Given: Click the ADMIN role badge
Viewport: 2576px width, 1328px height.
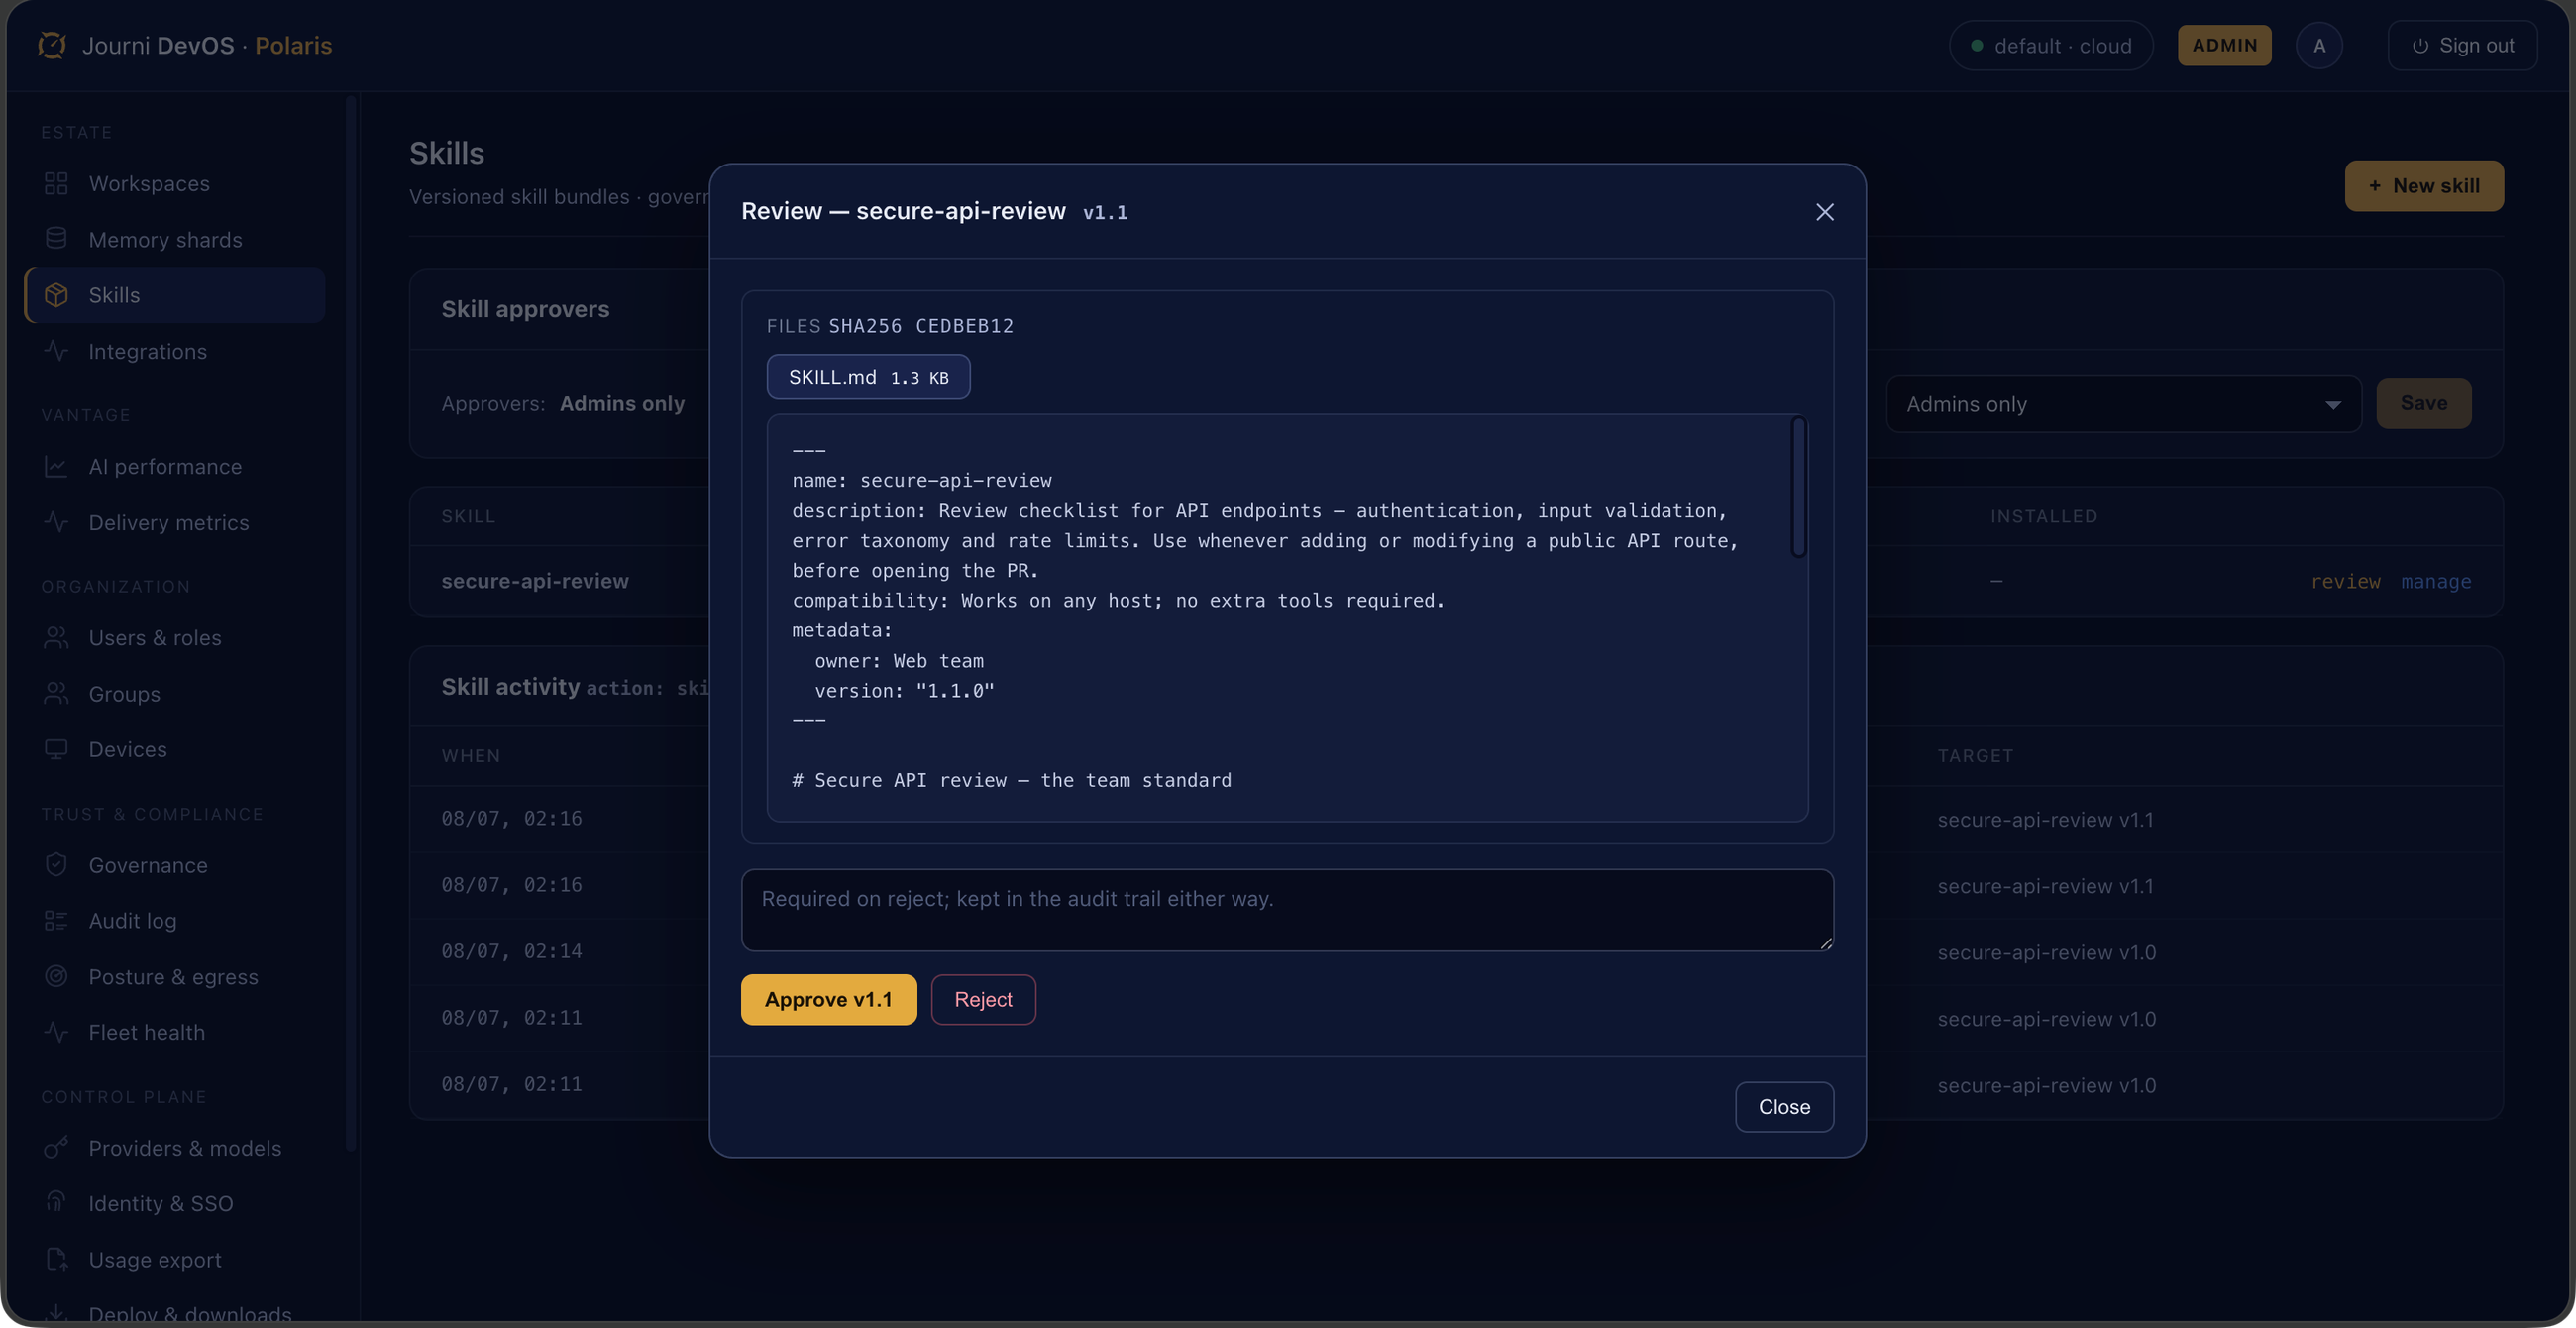Looking at the screenshot, I should 2224,45.
